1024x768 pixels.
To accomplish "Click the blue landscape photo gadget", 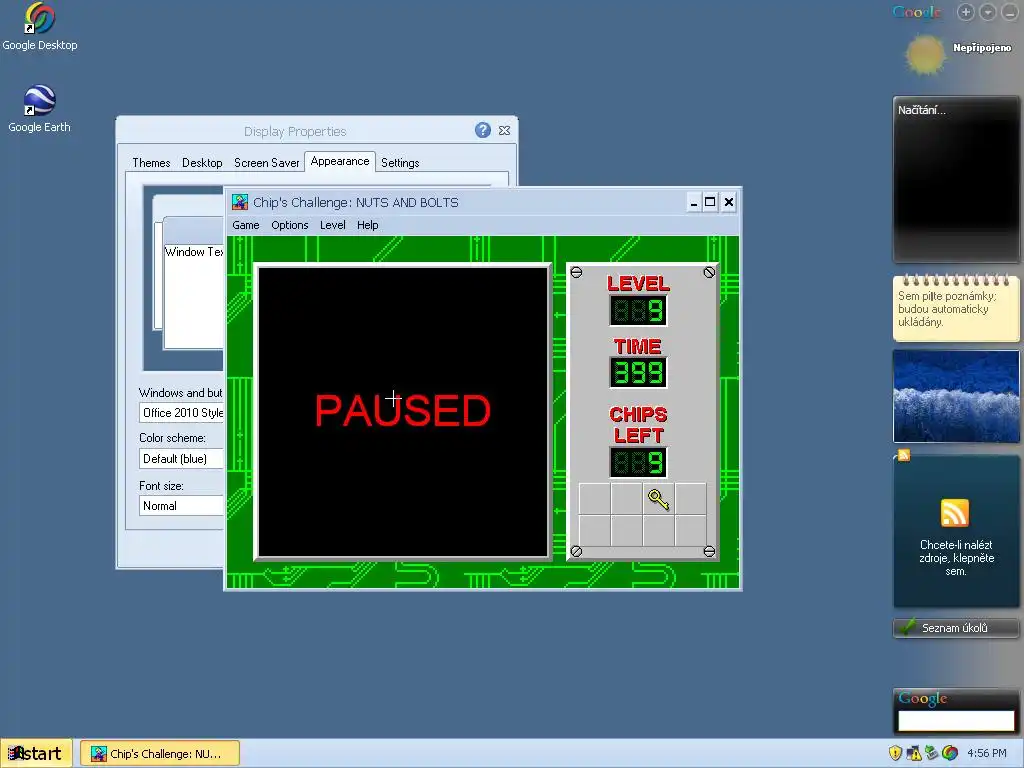I will click(x=955, y=396).
